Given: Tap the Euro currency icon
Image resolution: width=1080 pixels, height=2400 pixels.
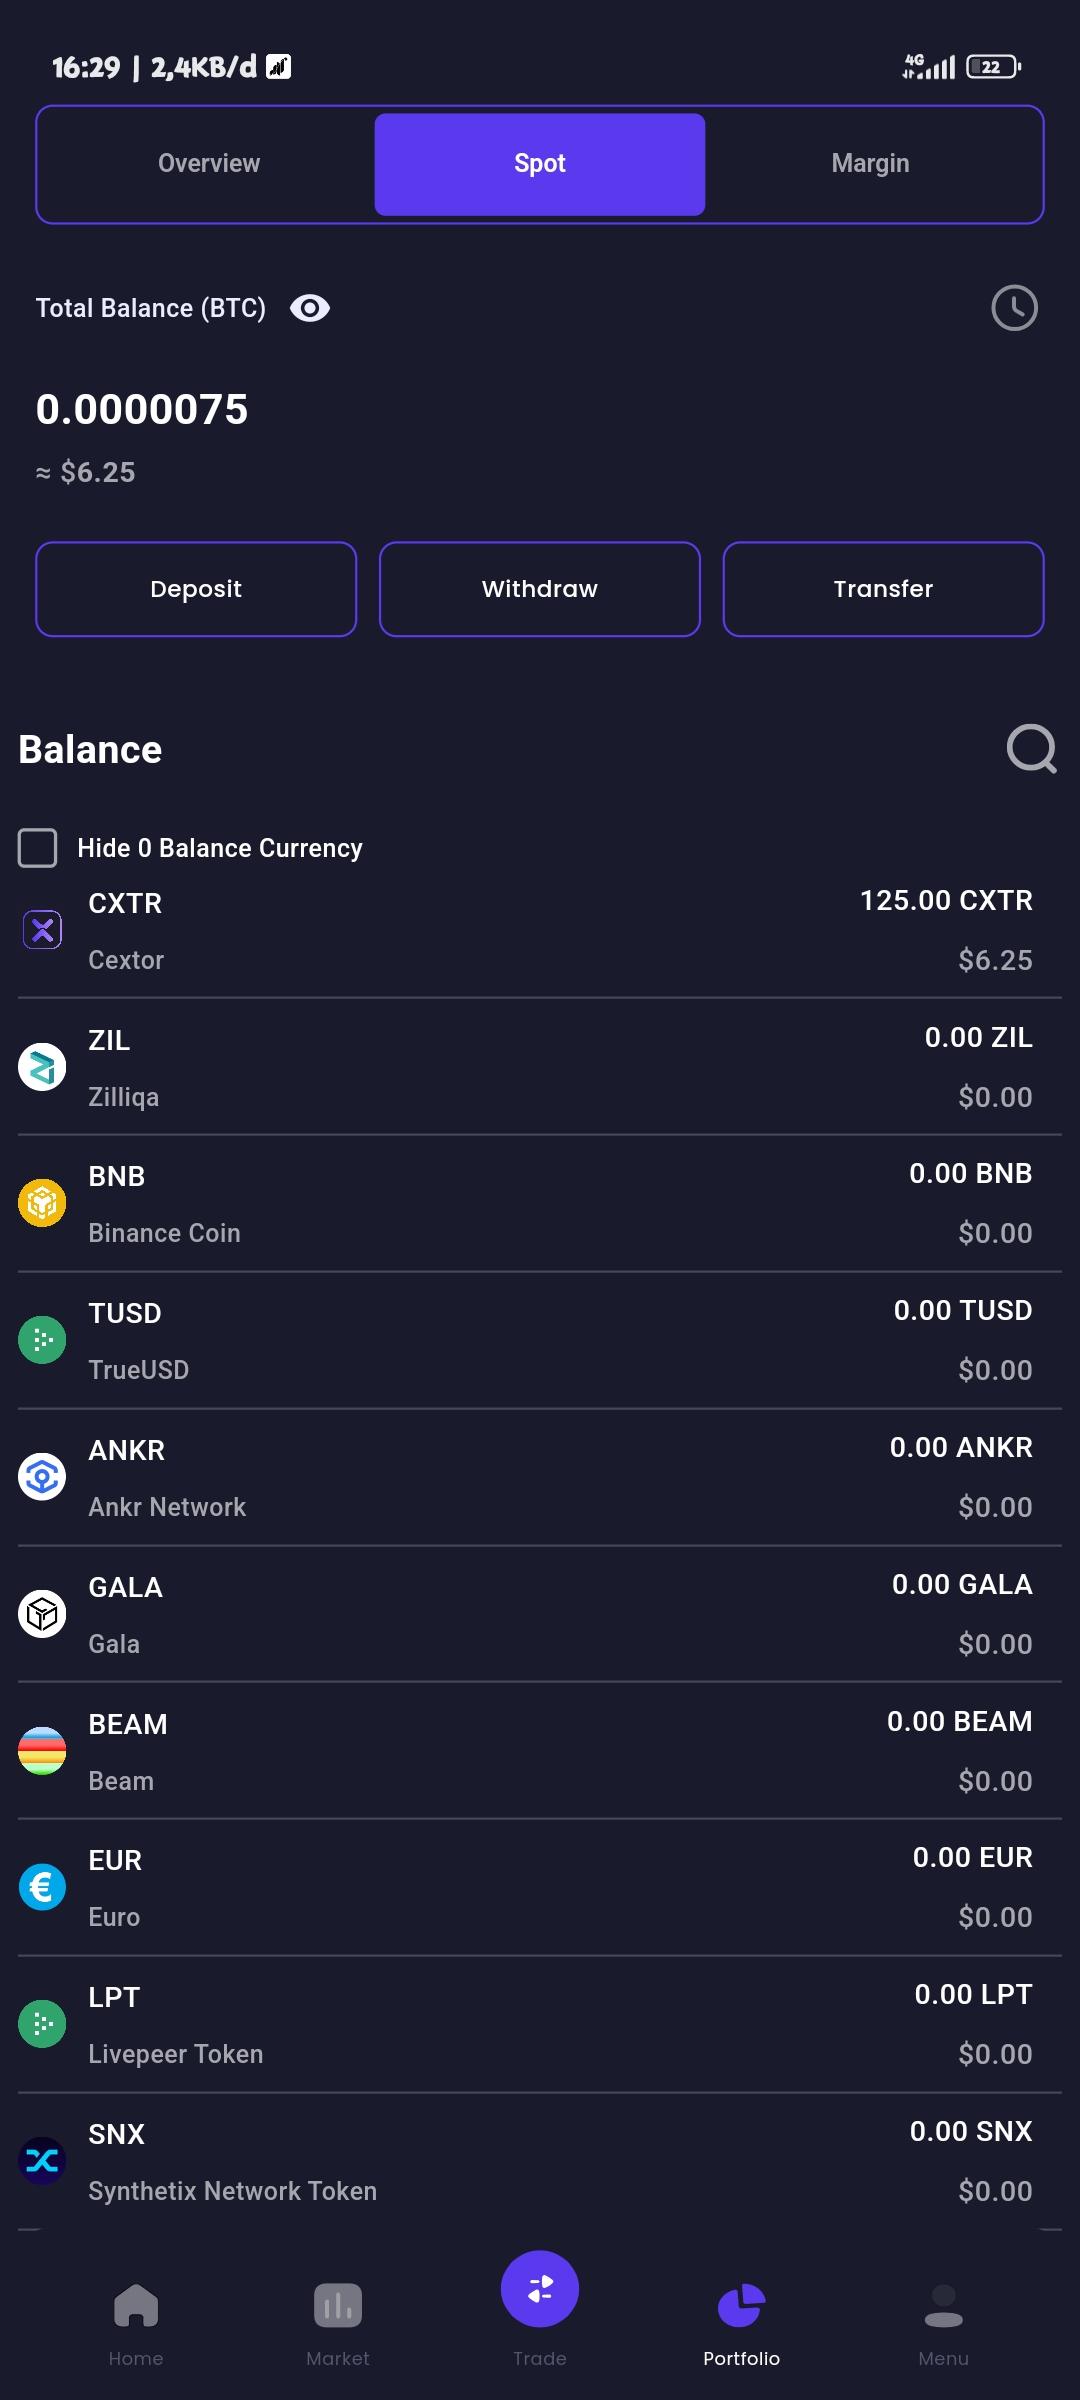Looking at the screenshot, I should coord(42,1887).
